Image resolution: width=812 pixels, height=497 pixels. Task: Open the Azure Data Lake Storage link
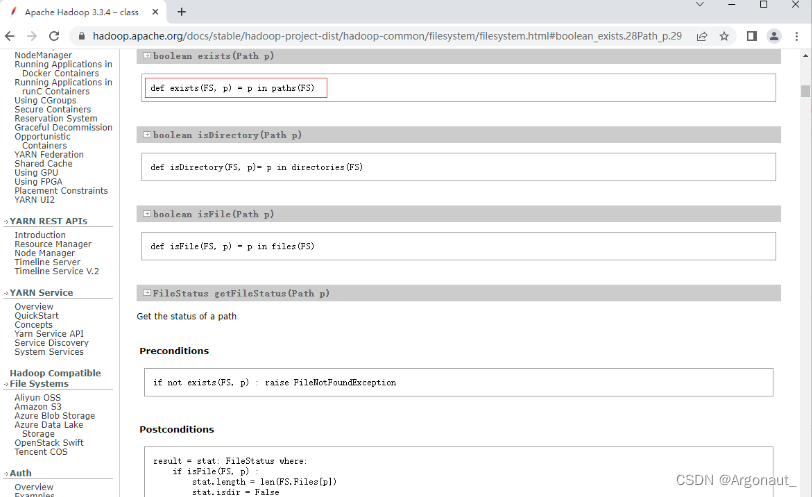[x=49, y=429]
